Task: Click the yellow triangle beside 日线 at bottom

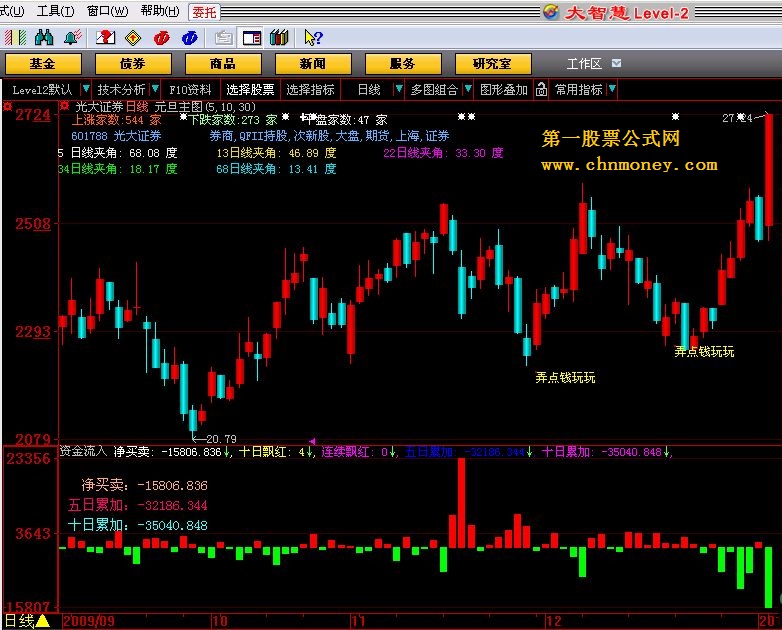Action: coord(42,621)
